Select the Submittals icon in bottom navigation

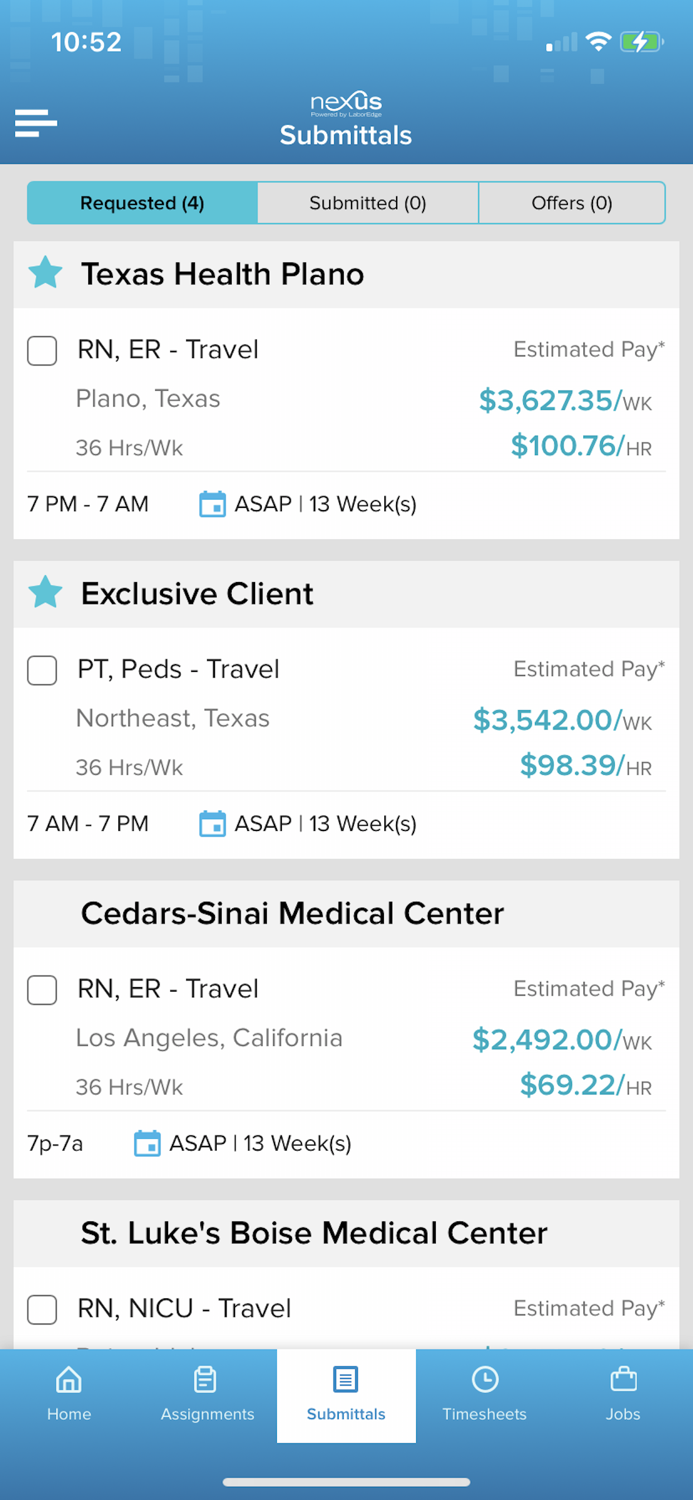[346, 1393]
